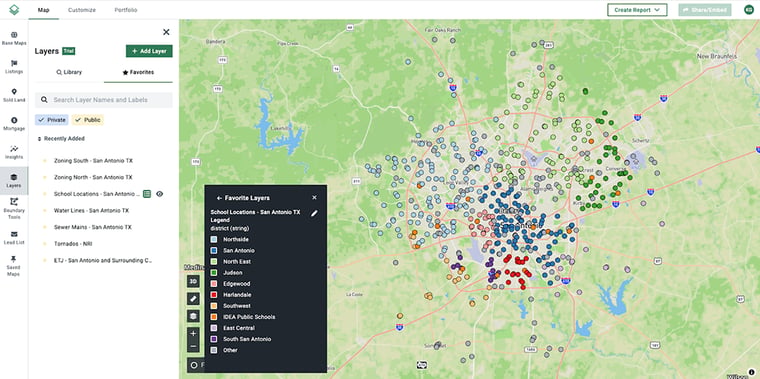Select Zoning South - San Antonio TX layer

93,160
